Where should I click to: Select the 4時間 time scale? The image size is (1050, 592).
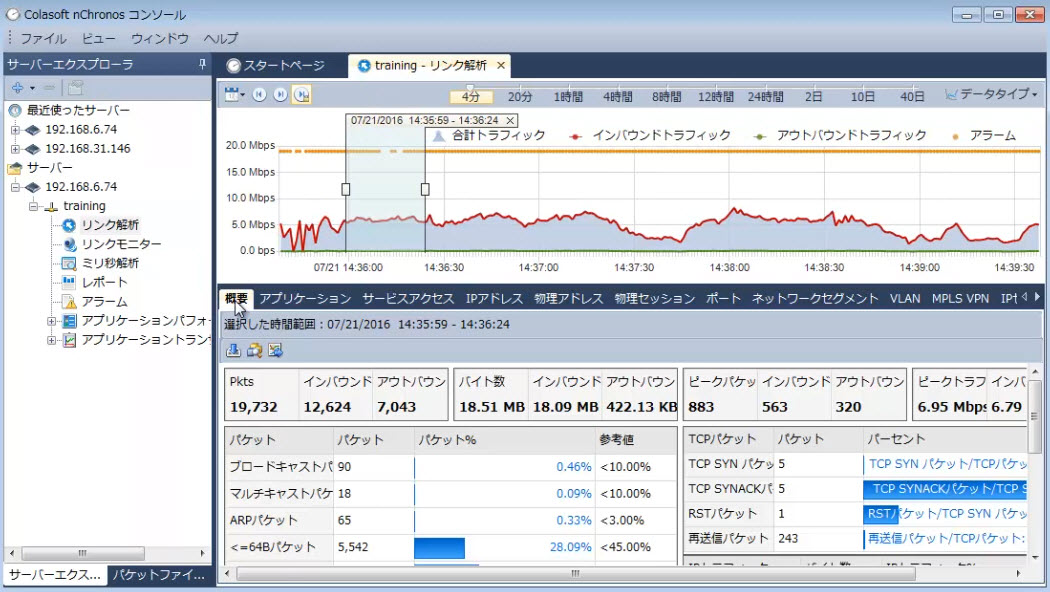[x=617, y=97]
